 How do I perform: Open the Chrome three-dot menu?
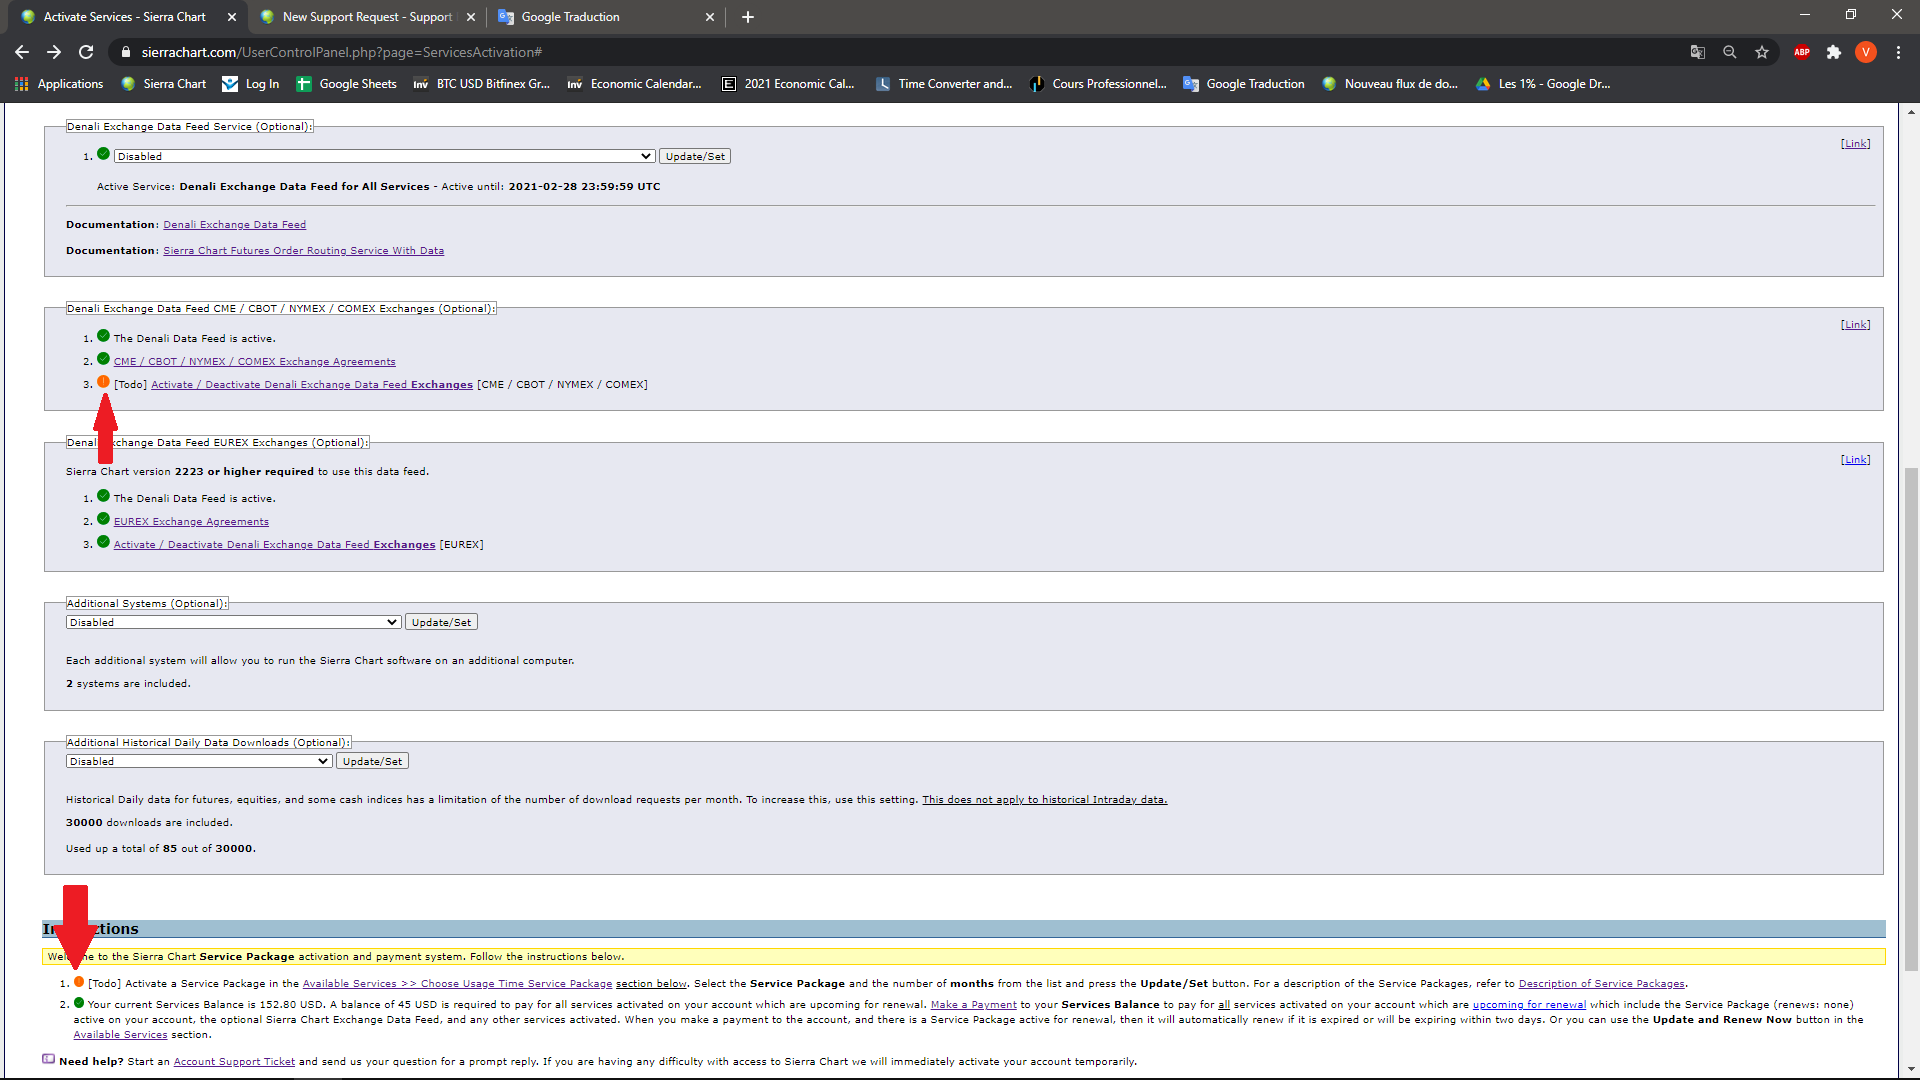[1898, 52]
